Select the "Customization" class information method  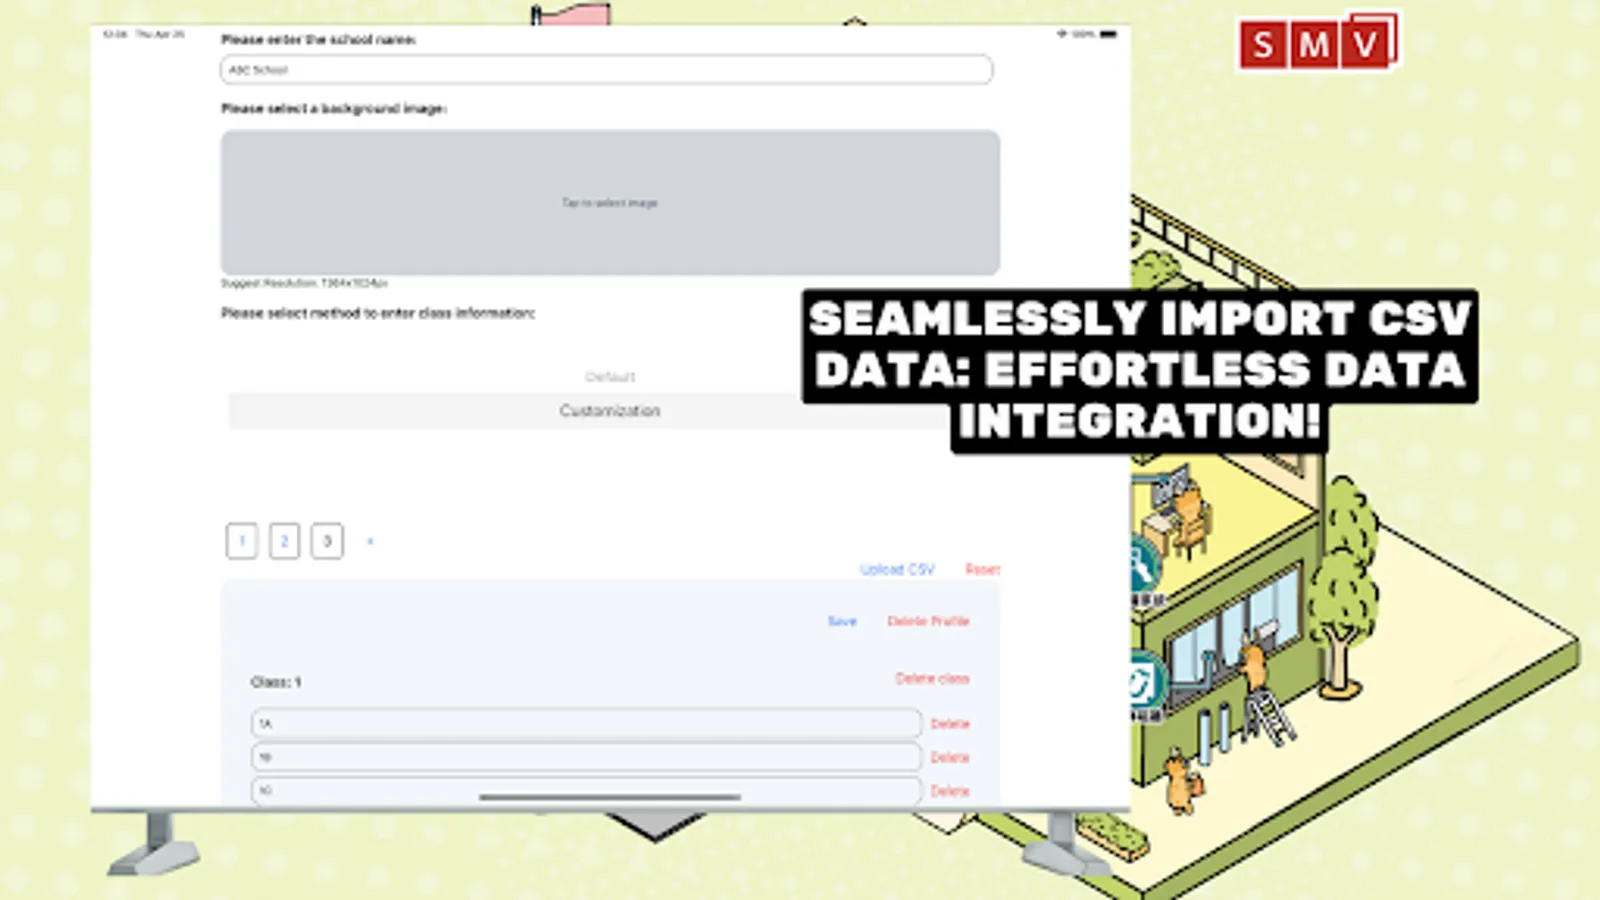click(611, 410)
